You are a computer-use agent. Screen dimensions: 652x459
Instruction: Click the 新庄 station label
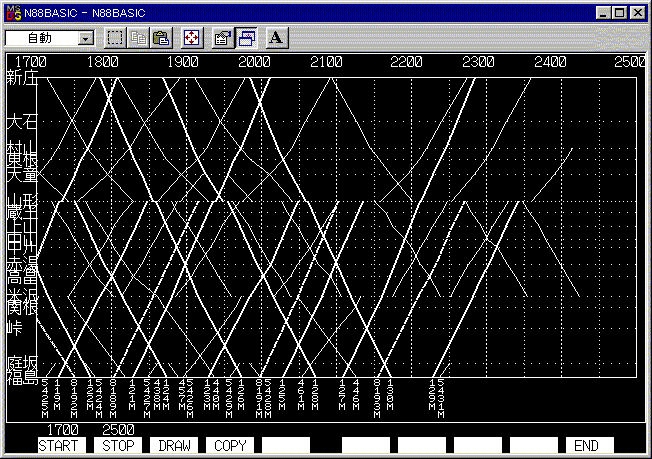[22, 78]
